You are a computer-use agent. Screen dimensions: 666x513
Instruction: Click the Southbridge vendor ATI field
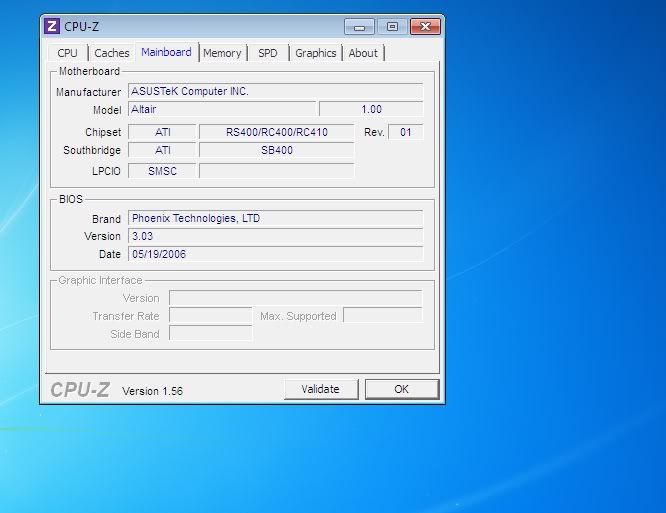162,150
